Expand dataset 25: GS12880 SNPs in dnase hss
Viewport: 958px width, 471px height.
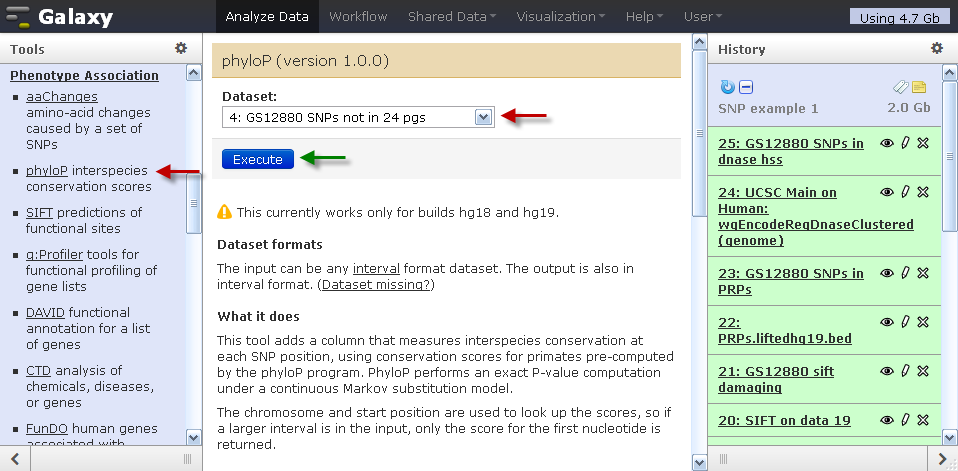pyautogui.click(x=791, y=152)
